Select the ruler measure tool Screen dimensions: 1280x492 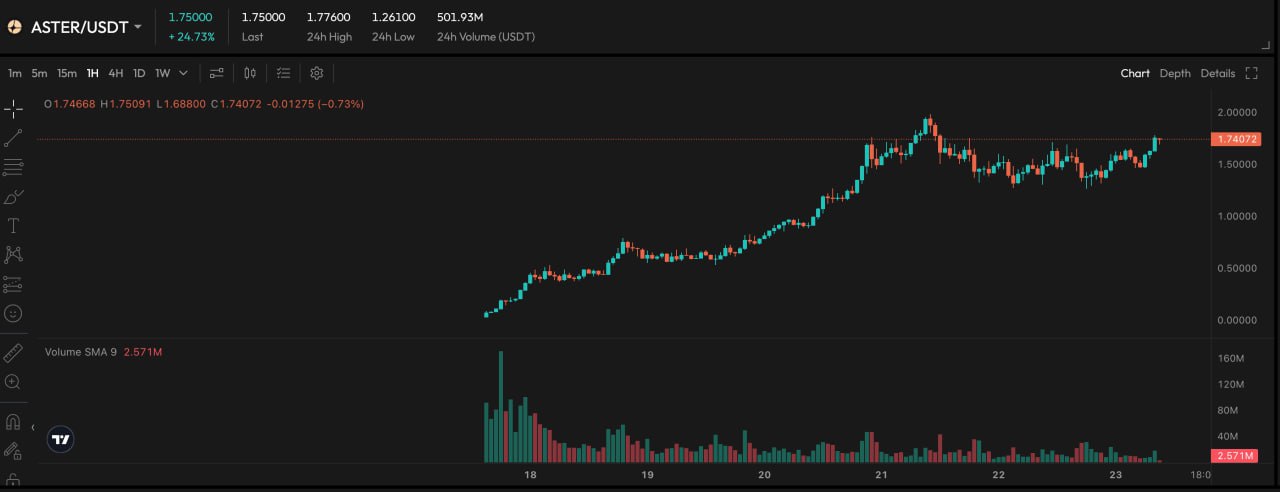13,353
